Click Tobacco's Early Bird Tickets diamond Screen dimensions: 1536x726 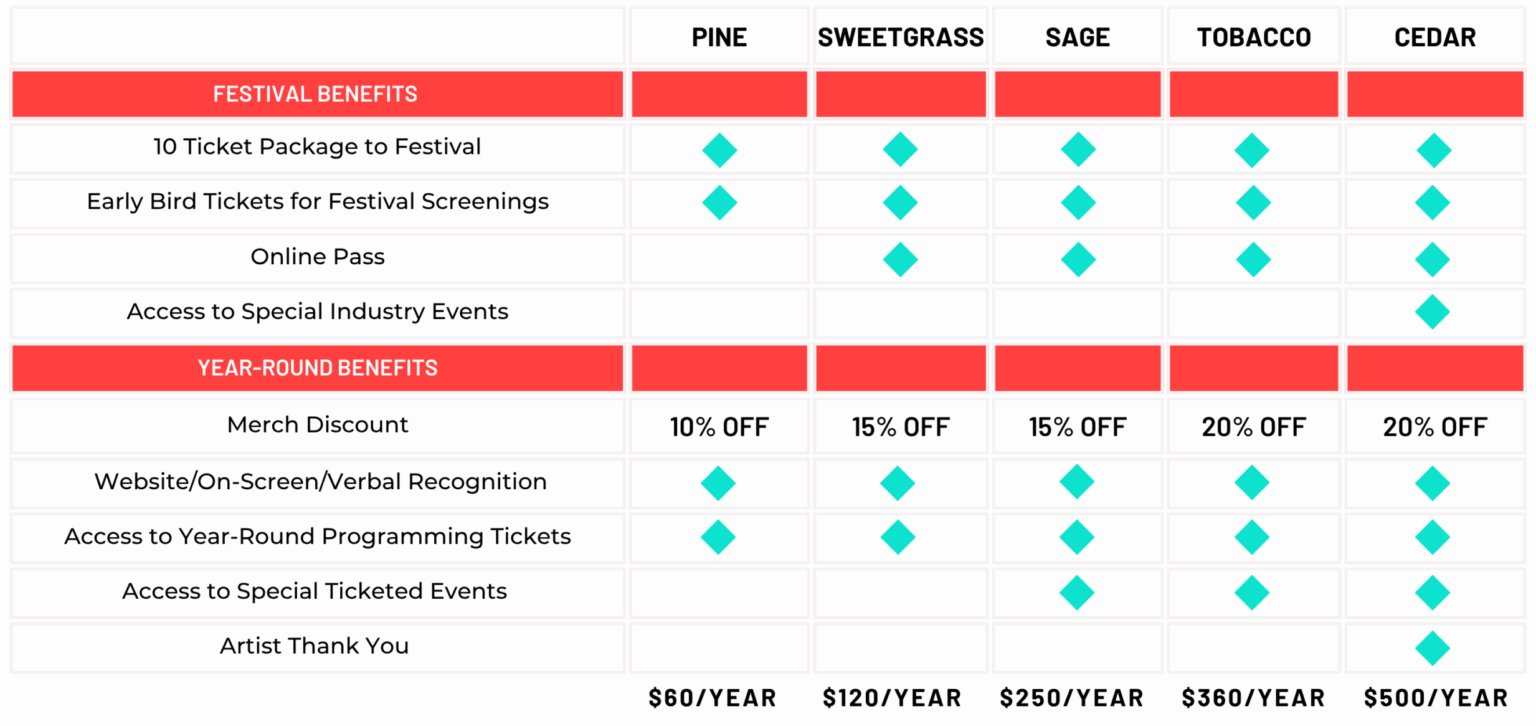click(x=1252, y=203)
